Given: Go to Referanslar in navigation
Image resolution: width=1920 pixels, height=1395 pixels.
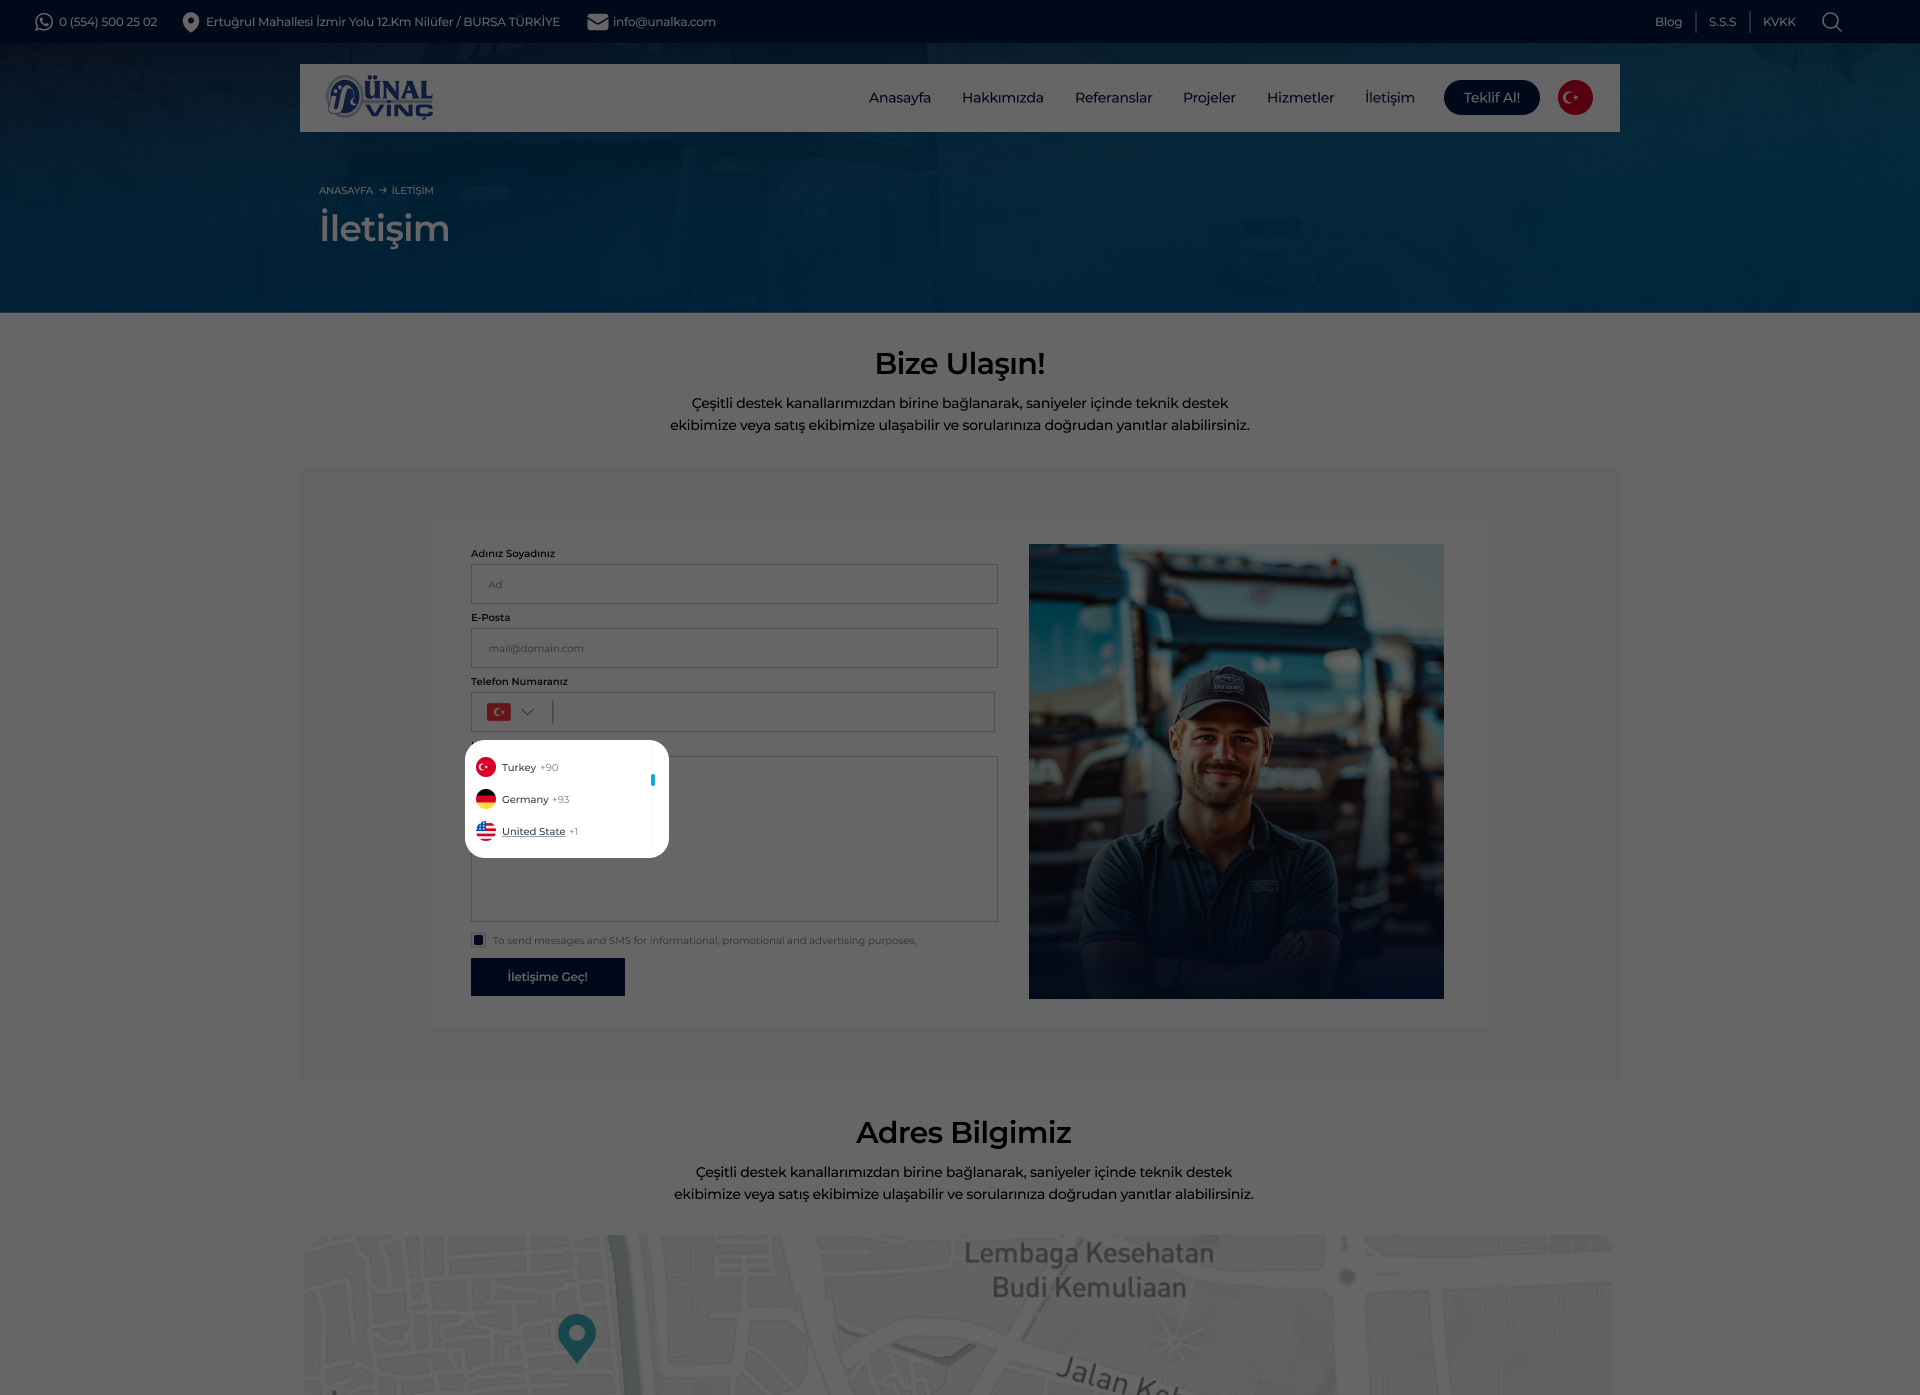Looking at the screenshot, I should pos(1113,97).
